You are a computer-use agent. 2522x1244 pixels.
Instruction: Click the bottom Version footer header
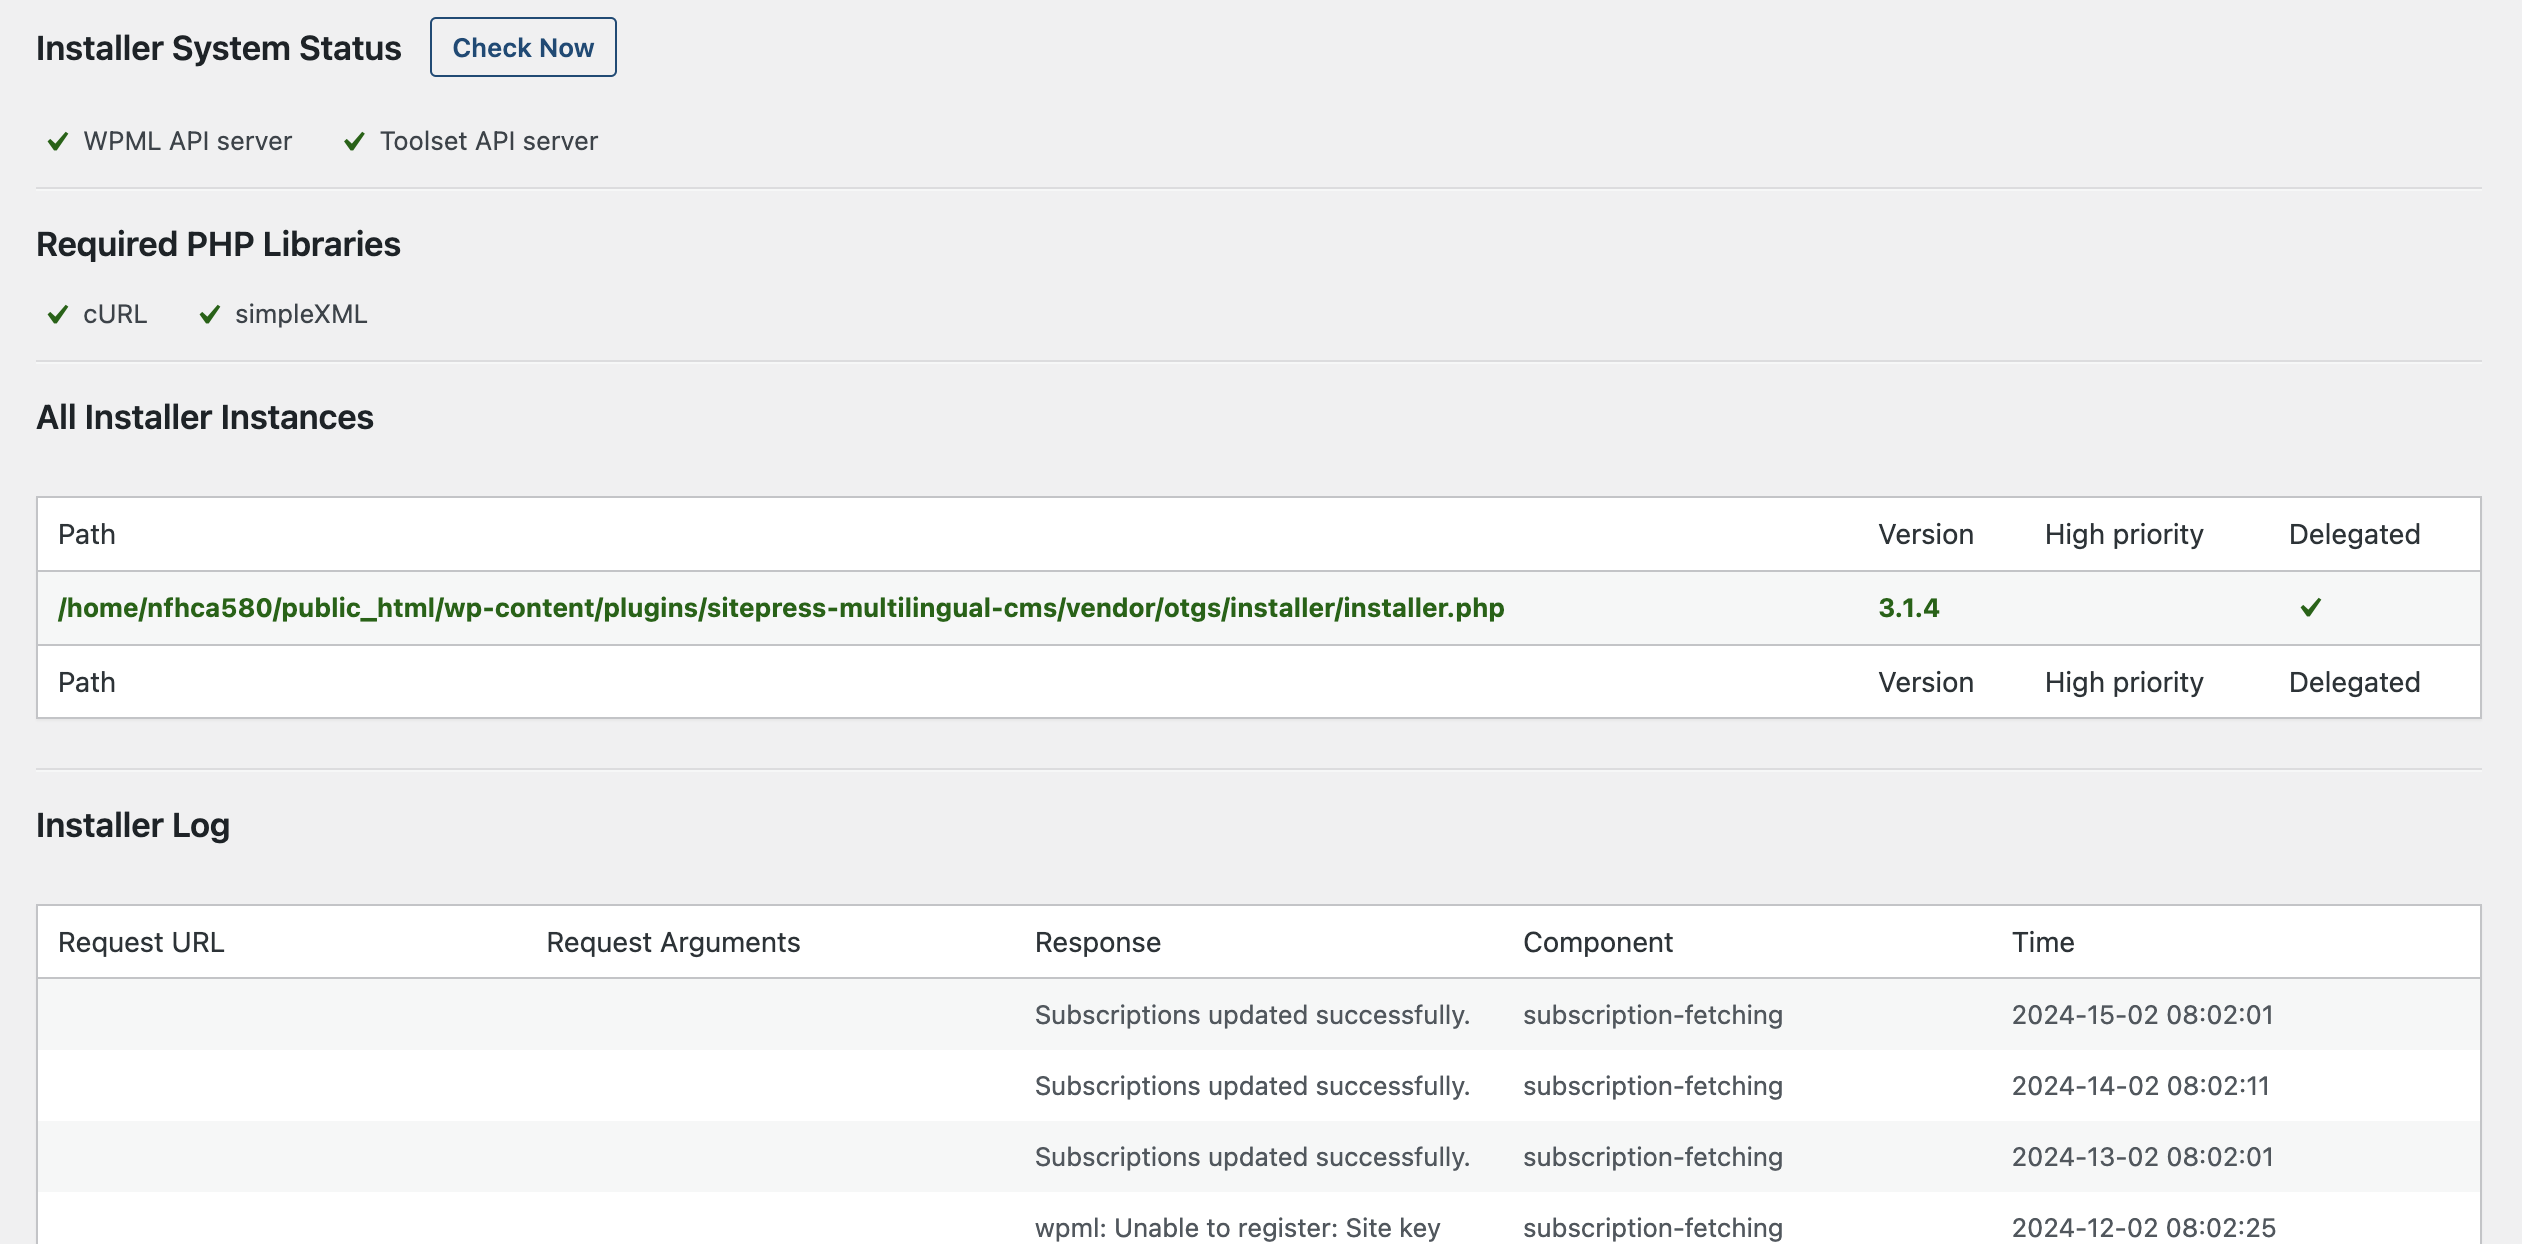(x=1926, y=682)
